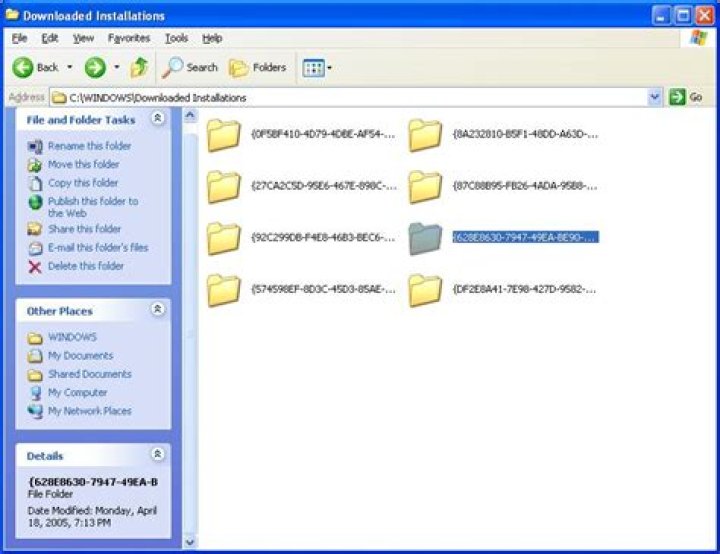The height and width of the screenshot is (554, 720).
Task: Click the Rename this folder icon
Action: click(x=35, y=147)
